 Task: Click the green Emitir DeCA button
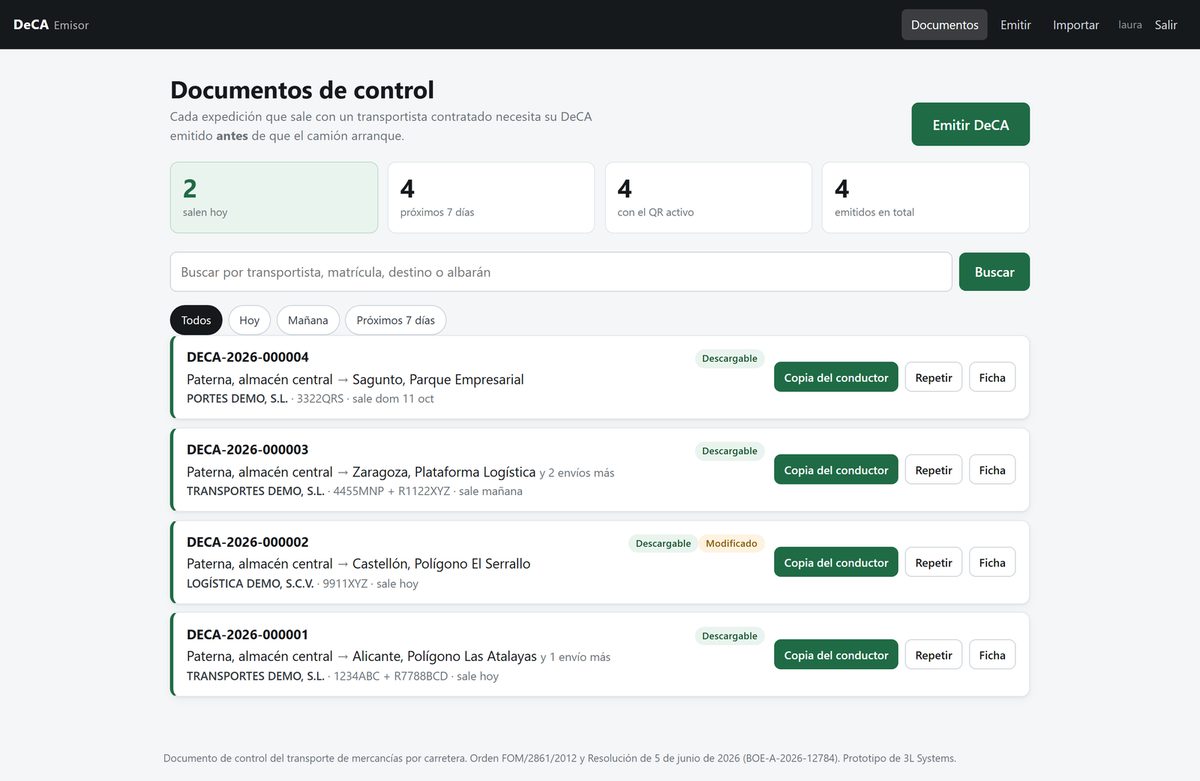click(970, 125)
